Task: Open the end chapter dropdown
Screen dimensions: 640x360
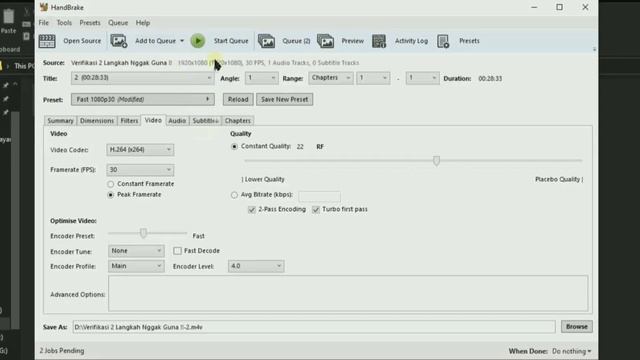Action: click(422, 78)
